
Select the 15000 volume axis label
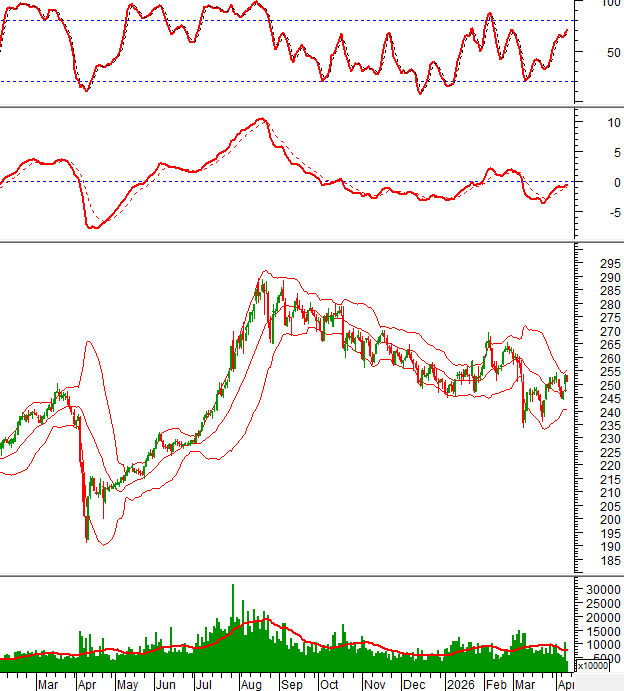pos(600,631)
